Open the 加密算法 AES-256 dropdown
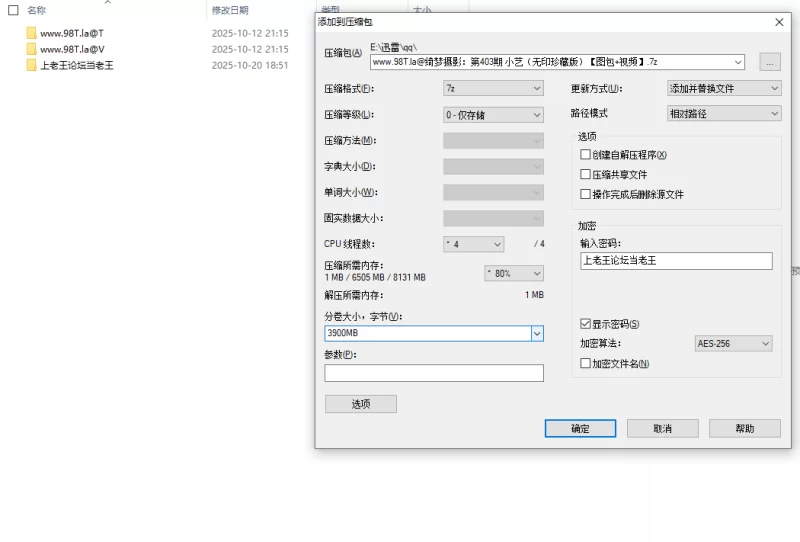The image size is (800, 542). [x=733, y=344]
